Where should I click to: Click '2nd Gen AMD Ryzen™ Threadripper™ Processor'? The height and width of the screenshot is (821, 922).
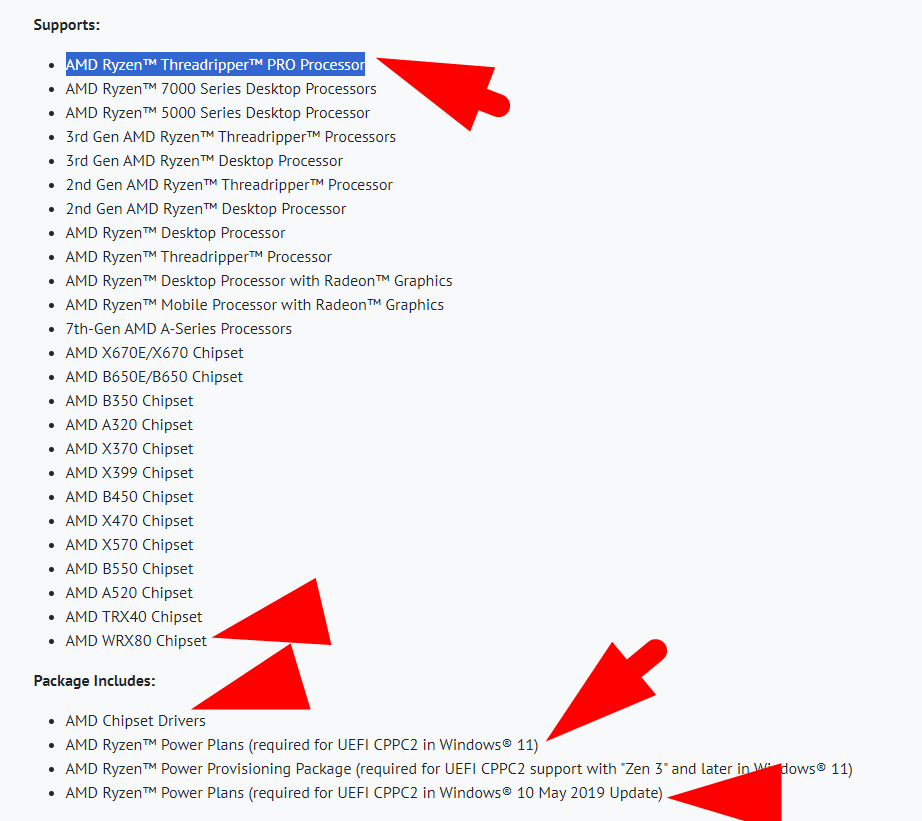click(229, 185)
